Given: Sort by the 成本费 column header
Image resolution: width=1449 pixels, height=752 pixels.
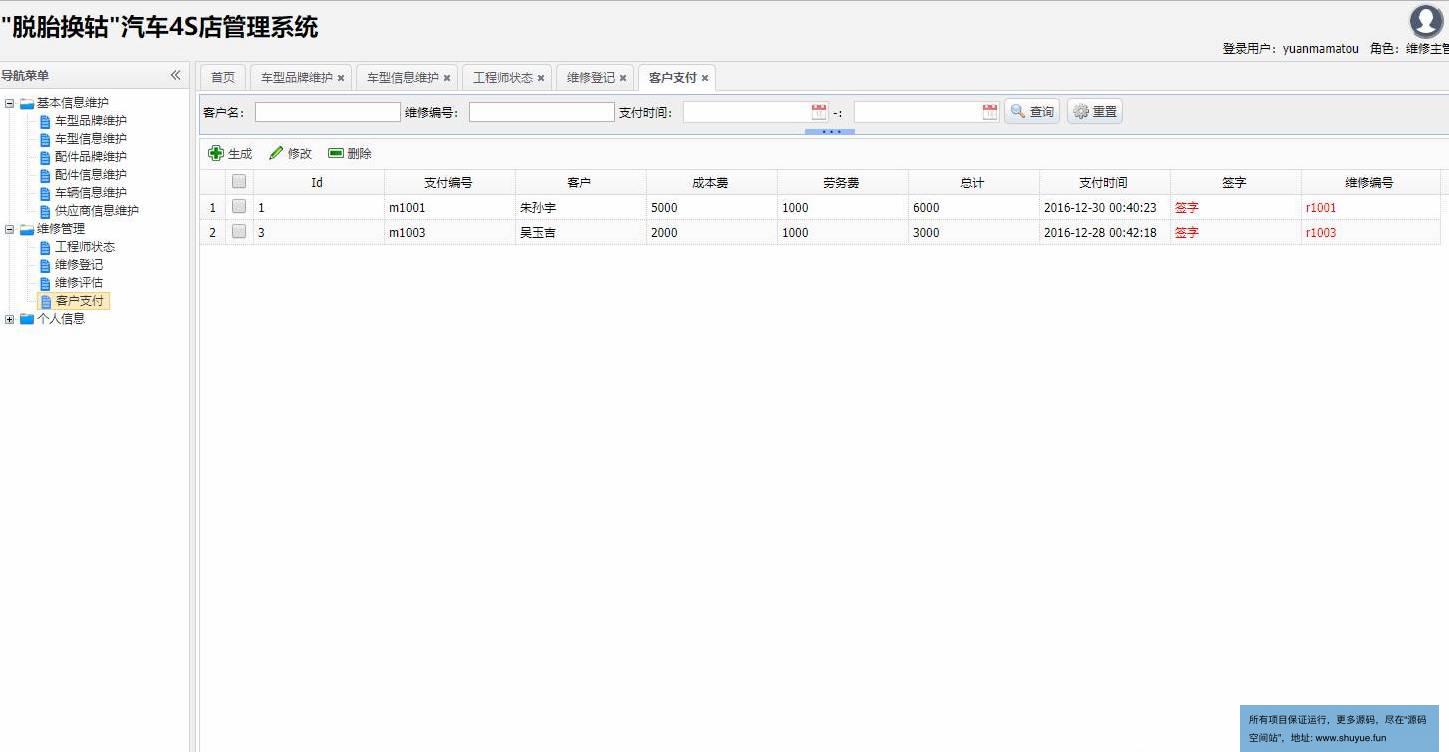Looking at the screenshot, I should [x=712, y=183].
